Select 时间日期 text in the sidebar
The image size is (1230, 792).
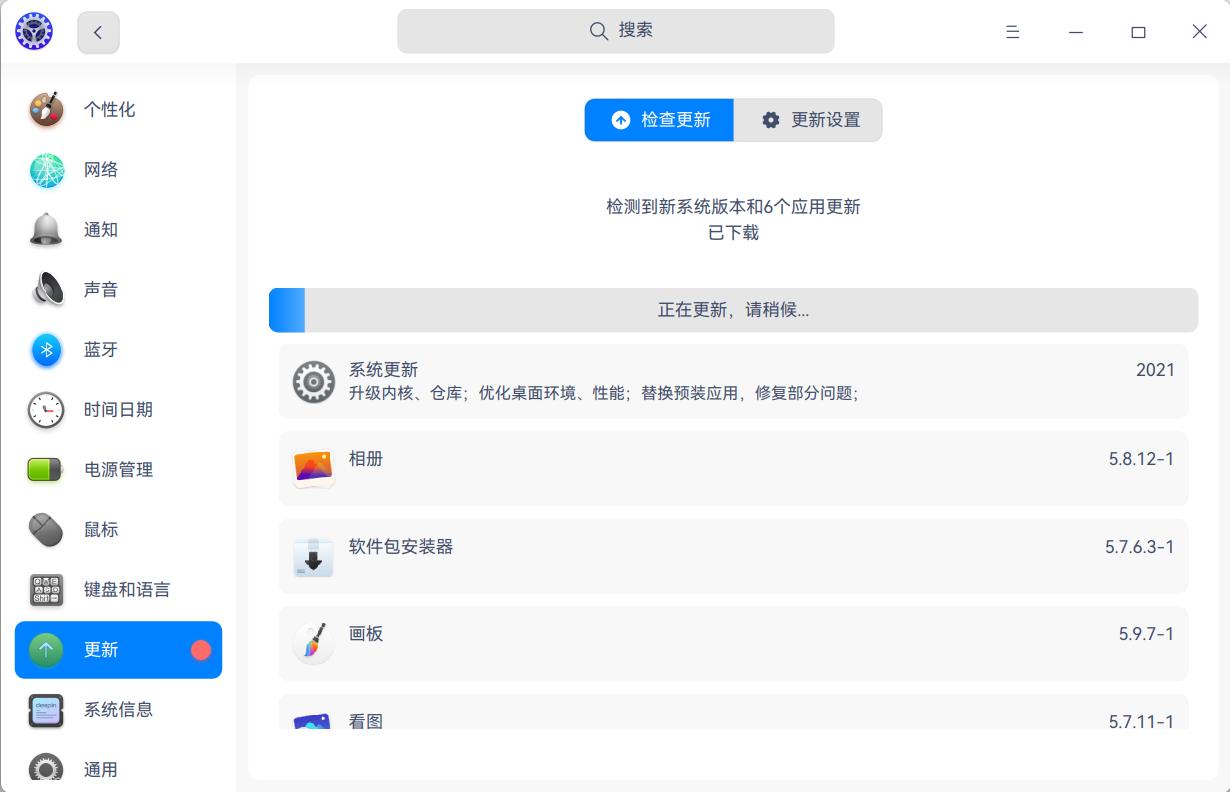coord(118,410)
